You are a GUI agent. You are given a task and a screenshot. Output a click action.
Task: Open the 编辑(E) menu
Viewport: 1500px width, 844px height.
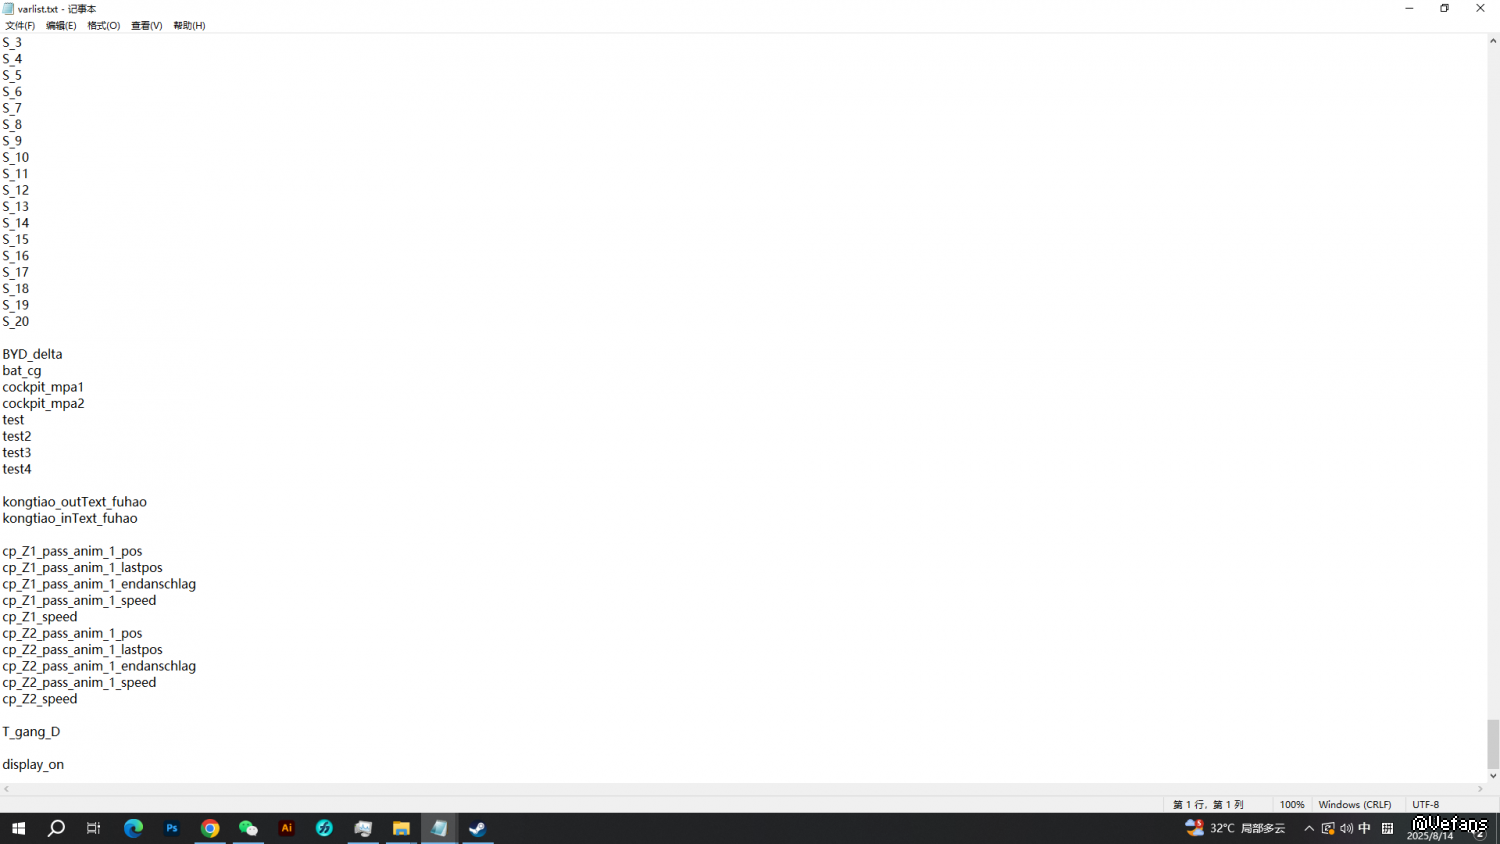[x=61, y=26]
